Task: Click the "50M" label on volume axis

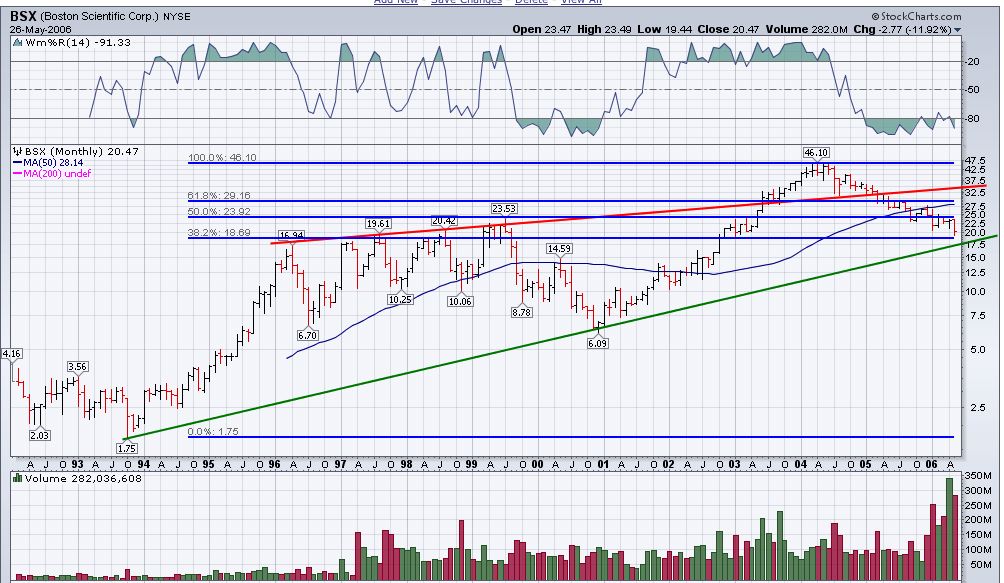Action: coord(980,564)
